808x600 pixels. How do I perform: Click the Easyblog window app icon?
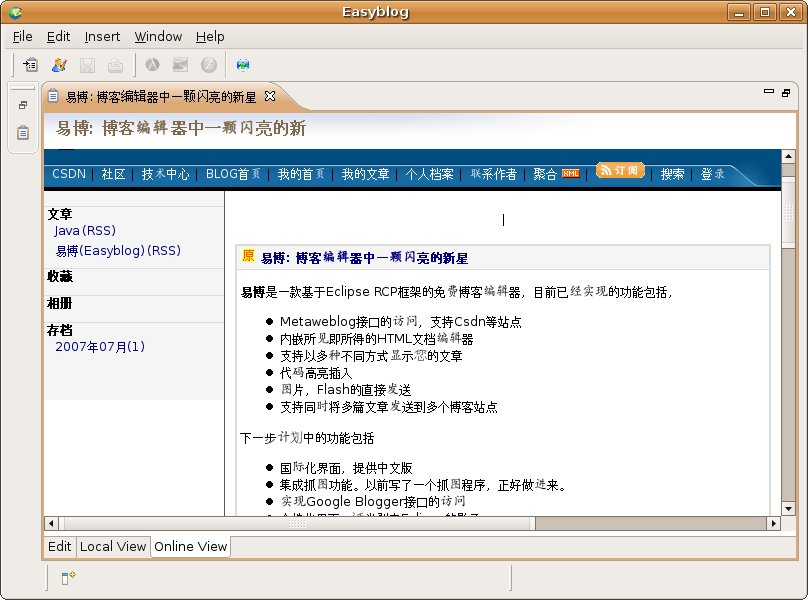click(x=15, y=12)
